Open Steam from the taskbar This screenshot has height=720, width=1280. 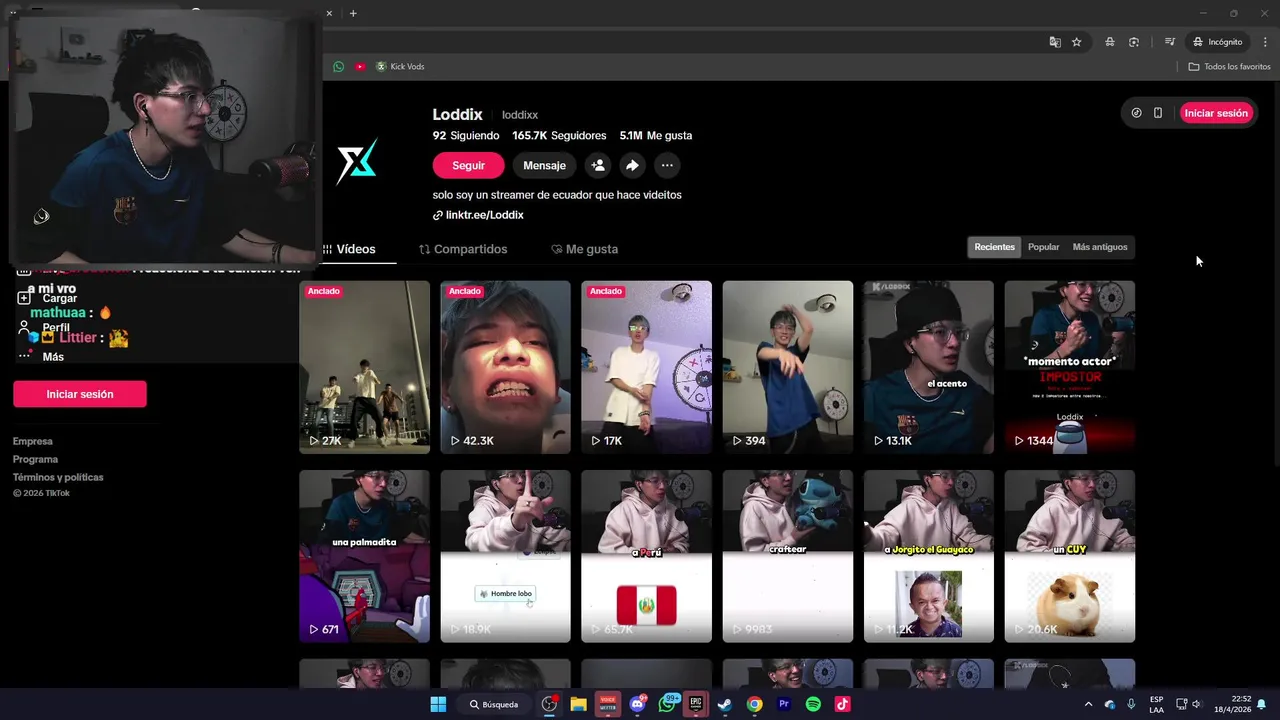tap(725, 704)
